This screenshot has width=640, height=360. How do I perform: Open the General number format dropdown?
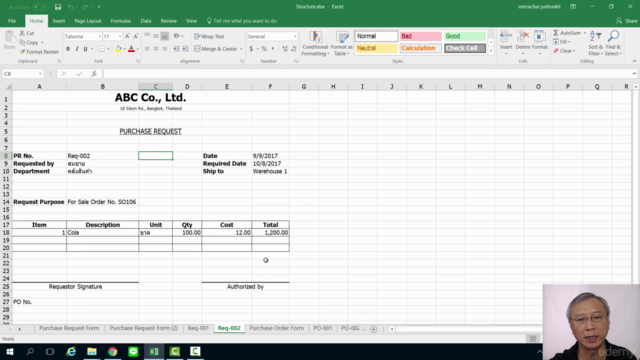(295, 37)
